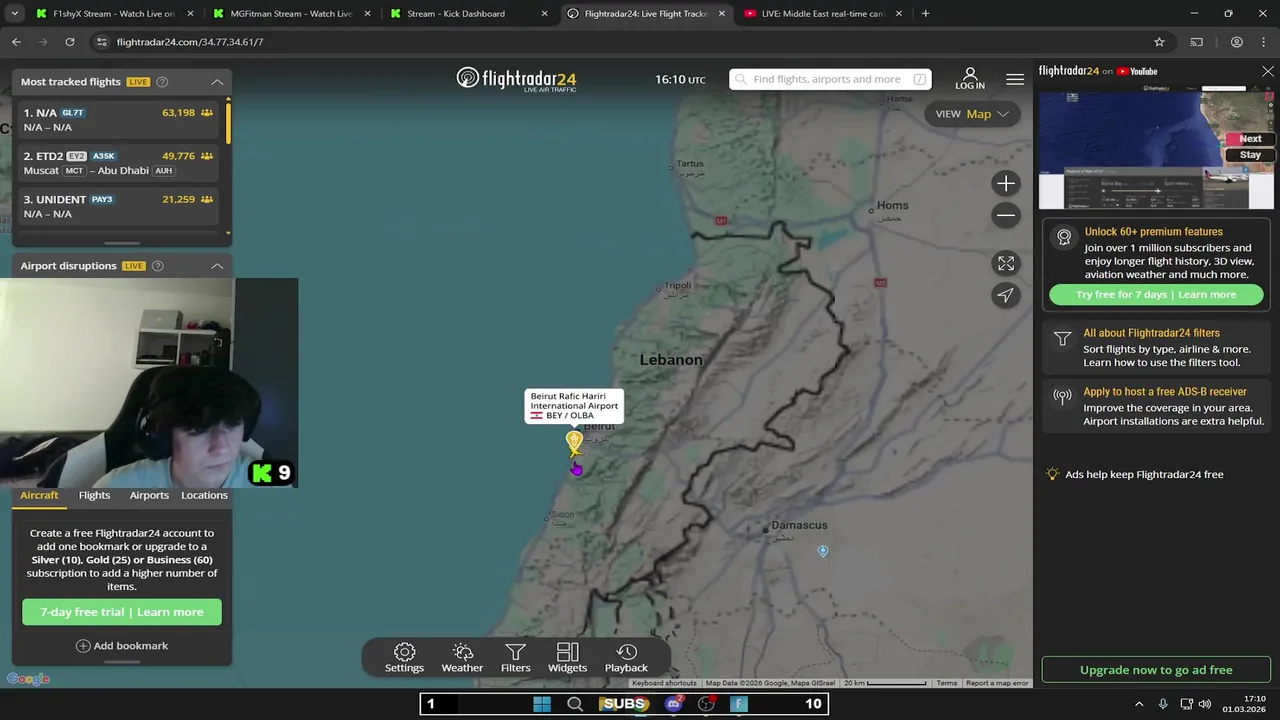Screen dimensions: 1280x720
Task: Open the VIEW Map dropdown
Action: click(x=972, y=114)
